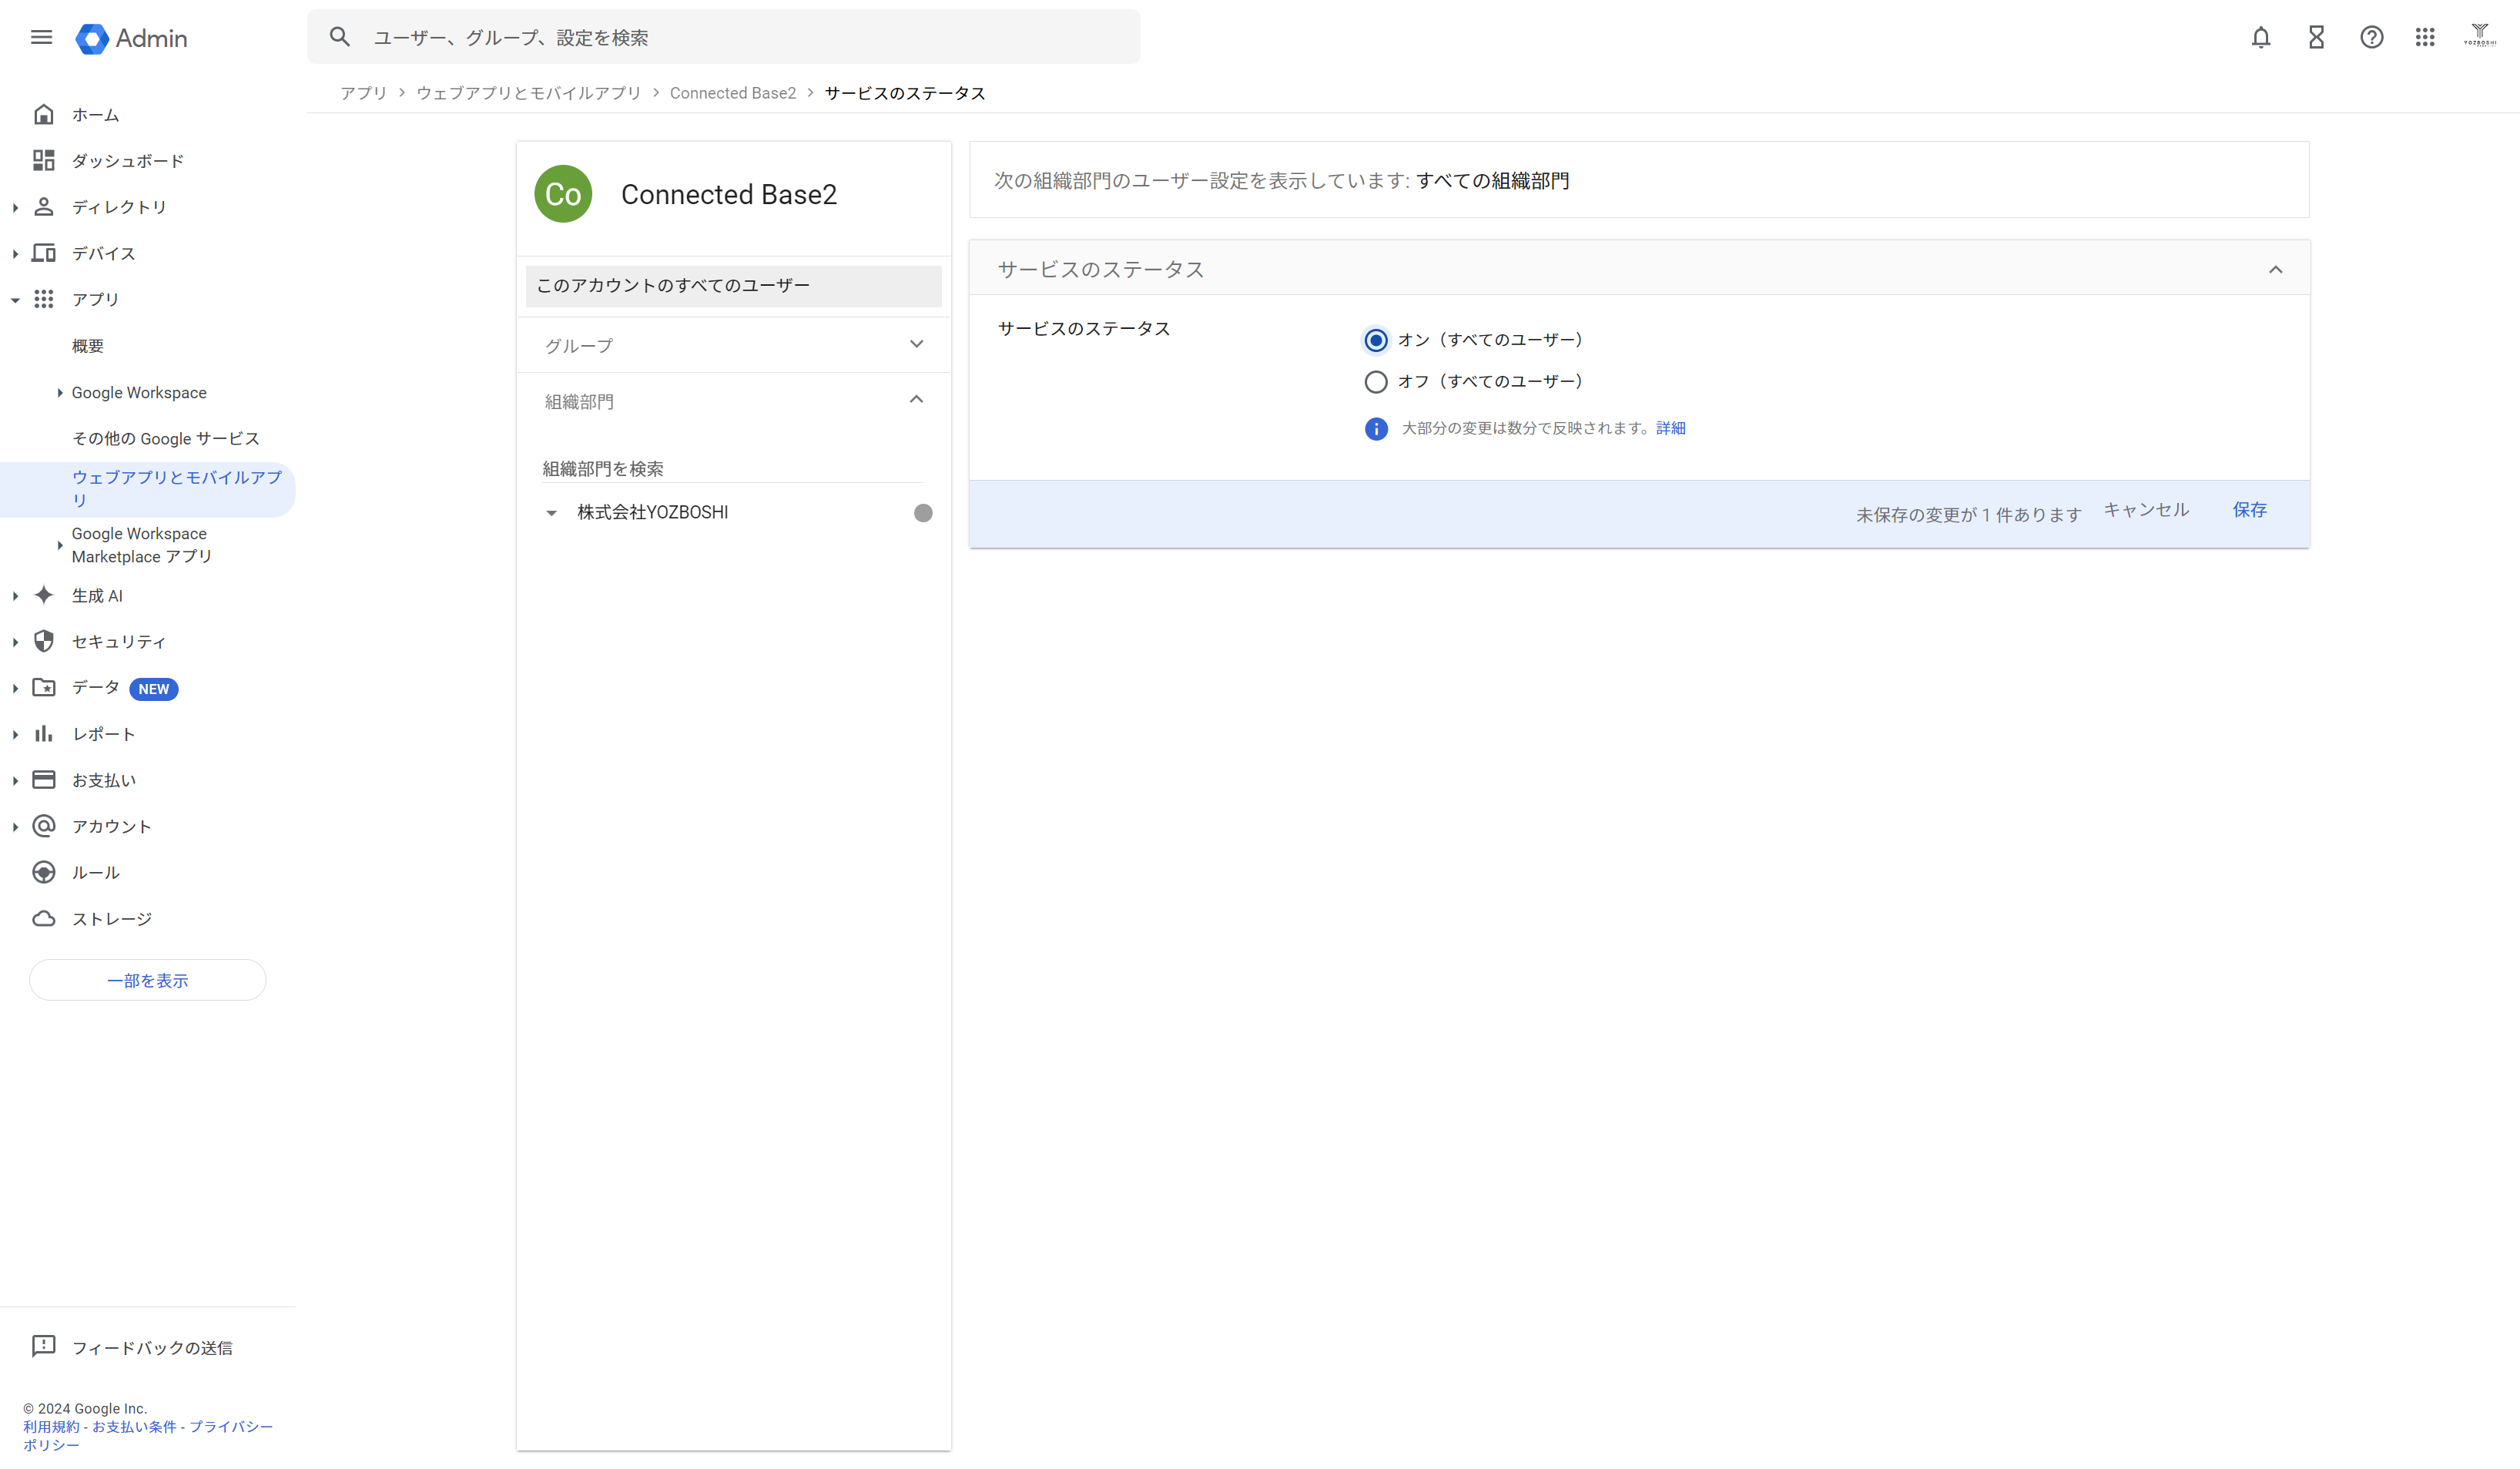Open その他の Google サービス
Image resolution: width=2520 pixels, height=1469 pixels.
[x=166, y=439]
